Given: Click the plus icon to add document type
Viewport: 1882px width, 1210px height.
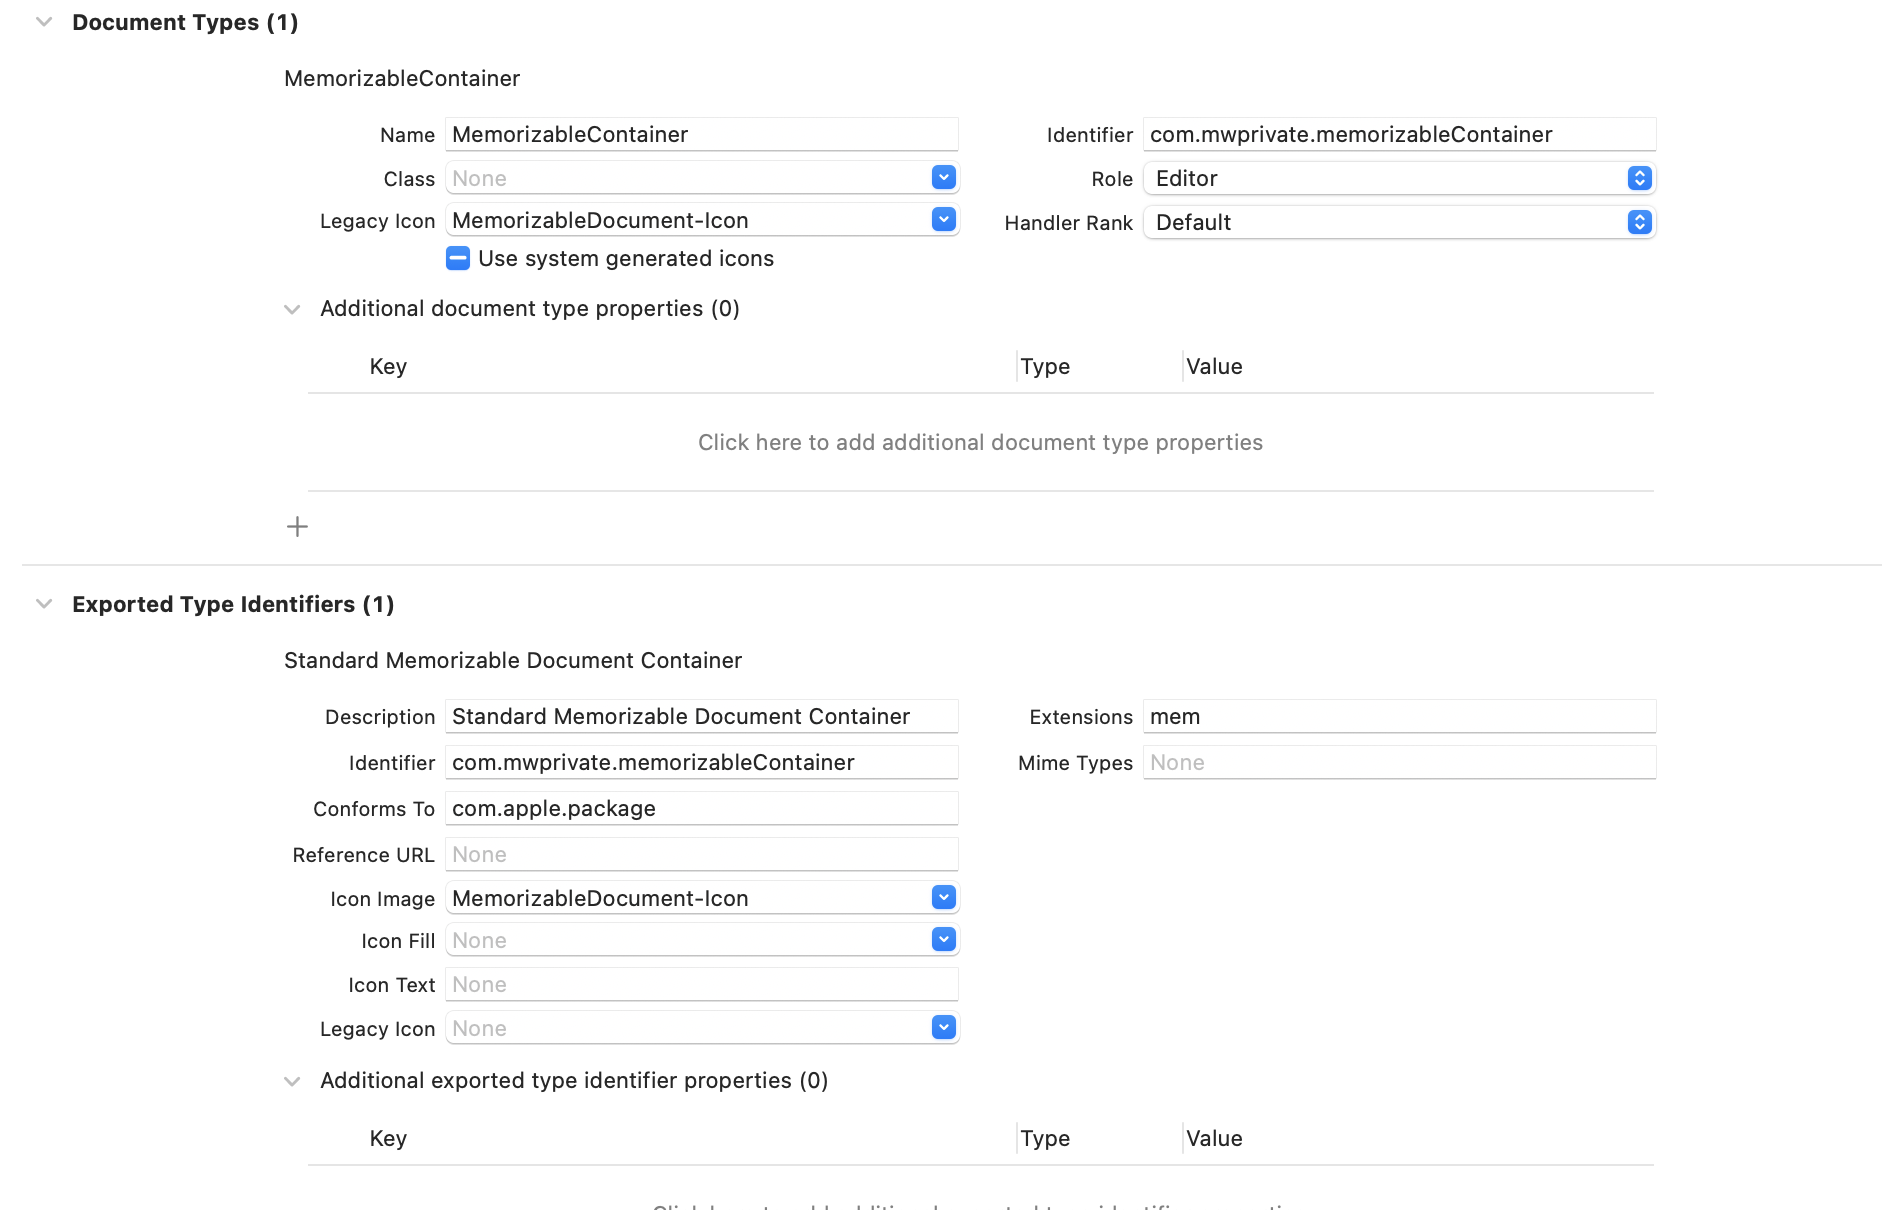Looking at the screenshot, I should tap(297, 527).
